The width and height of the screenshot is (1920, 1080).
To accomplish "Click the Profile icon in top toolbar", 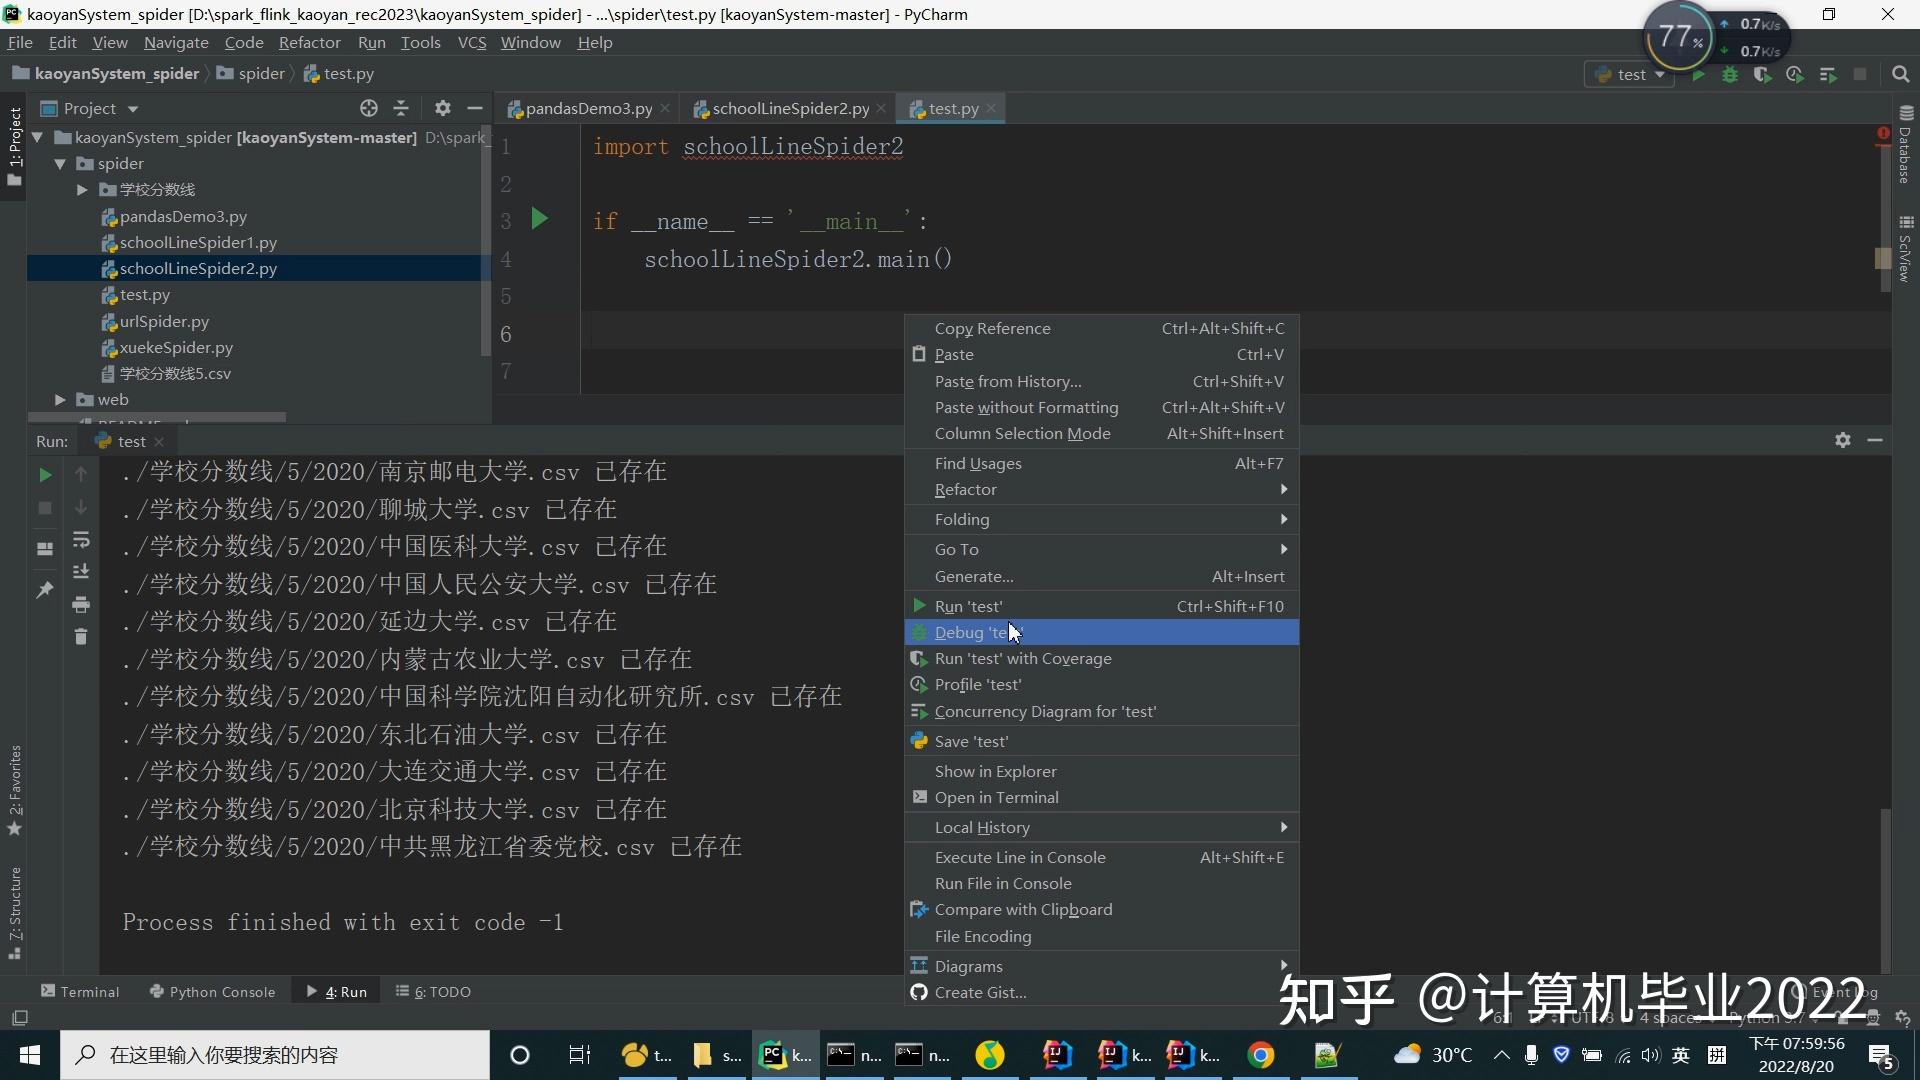I will [x=1795, y=75].
